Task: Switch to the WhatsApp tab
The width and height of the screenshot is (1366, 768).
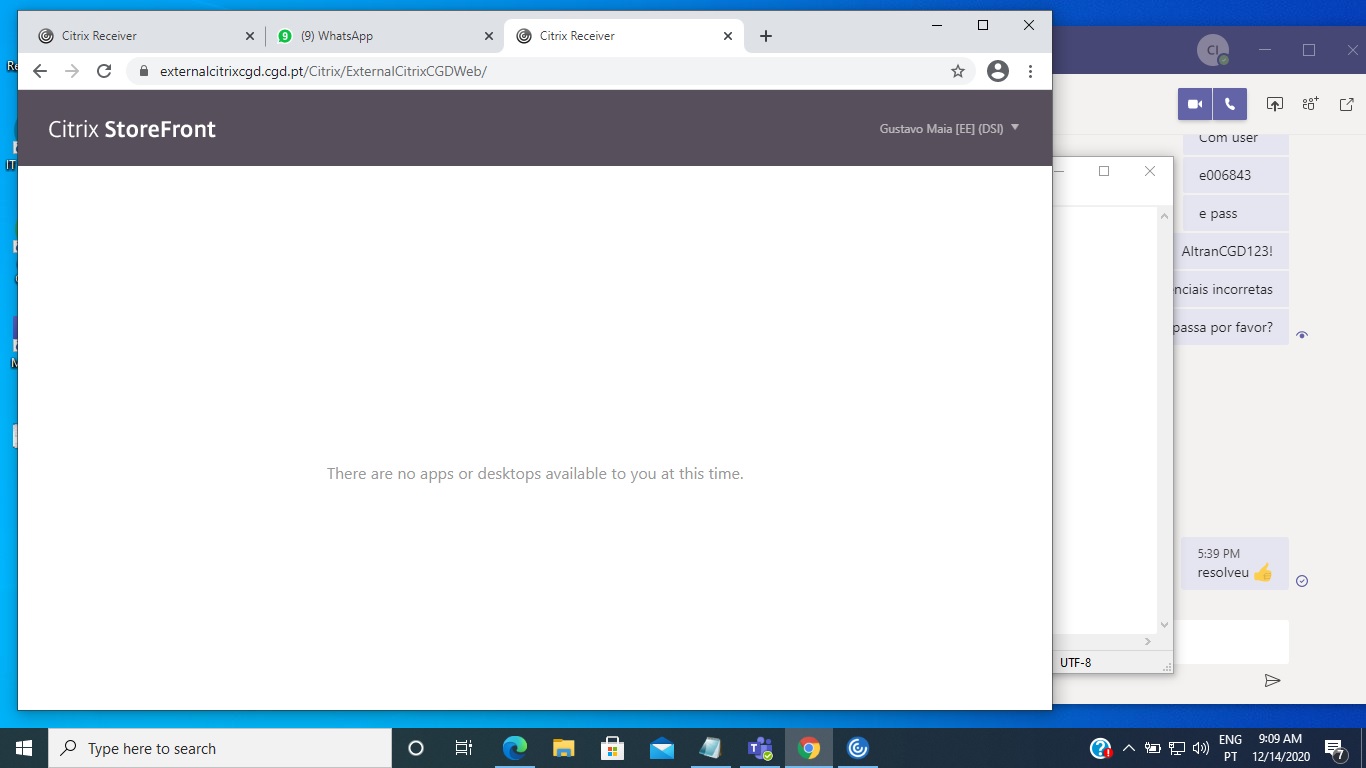Action: pos(385,36)
